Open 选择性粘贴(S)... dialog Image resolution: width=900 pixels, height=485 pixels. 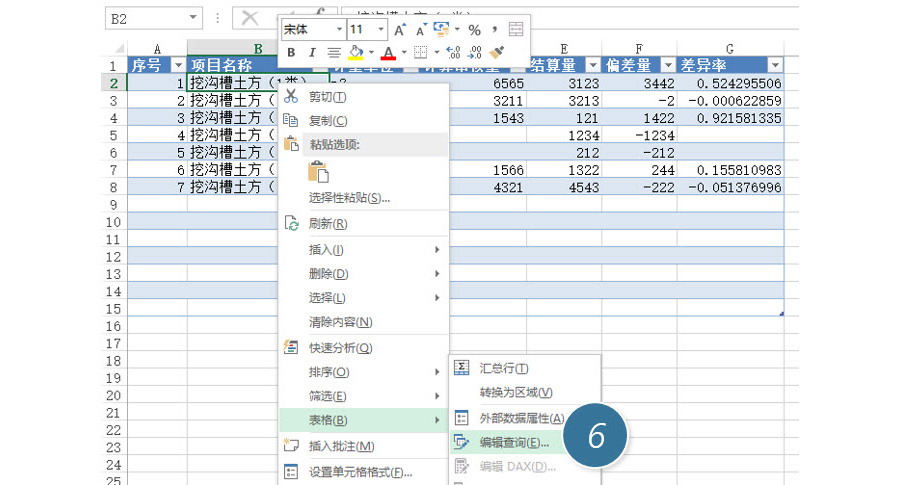[x=363, y=198]
